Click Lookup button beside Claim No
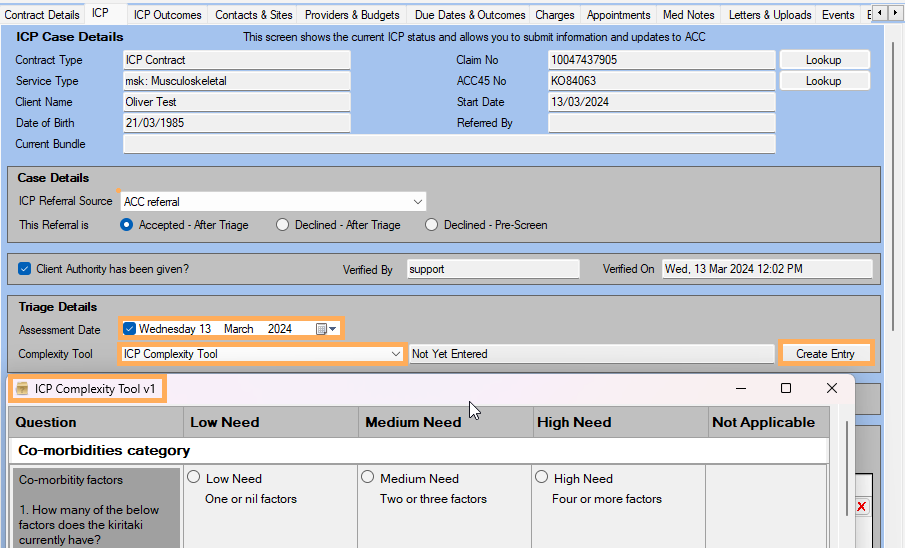 pyautogui.click(x=823, y=60)
